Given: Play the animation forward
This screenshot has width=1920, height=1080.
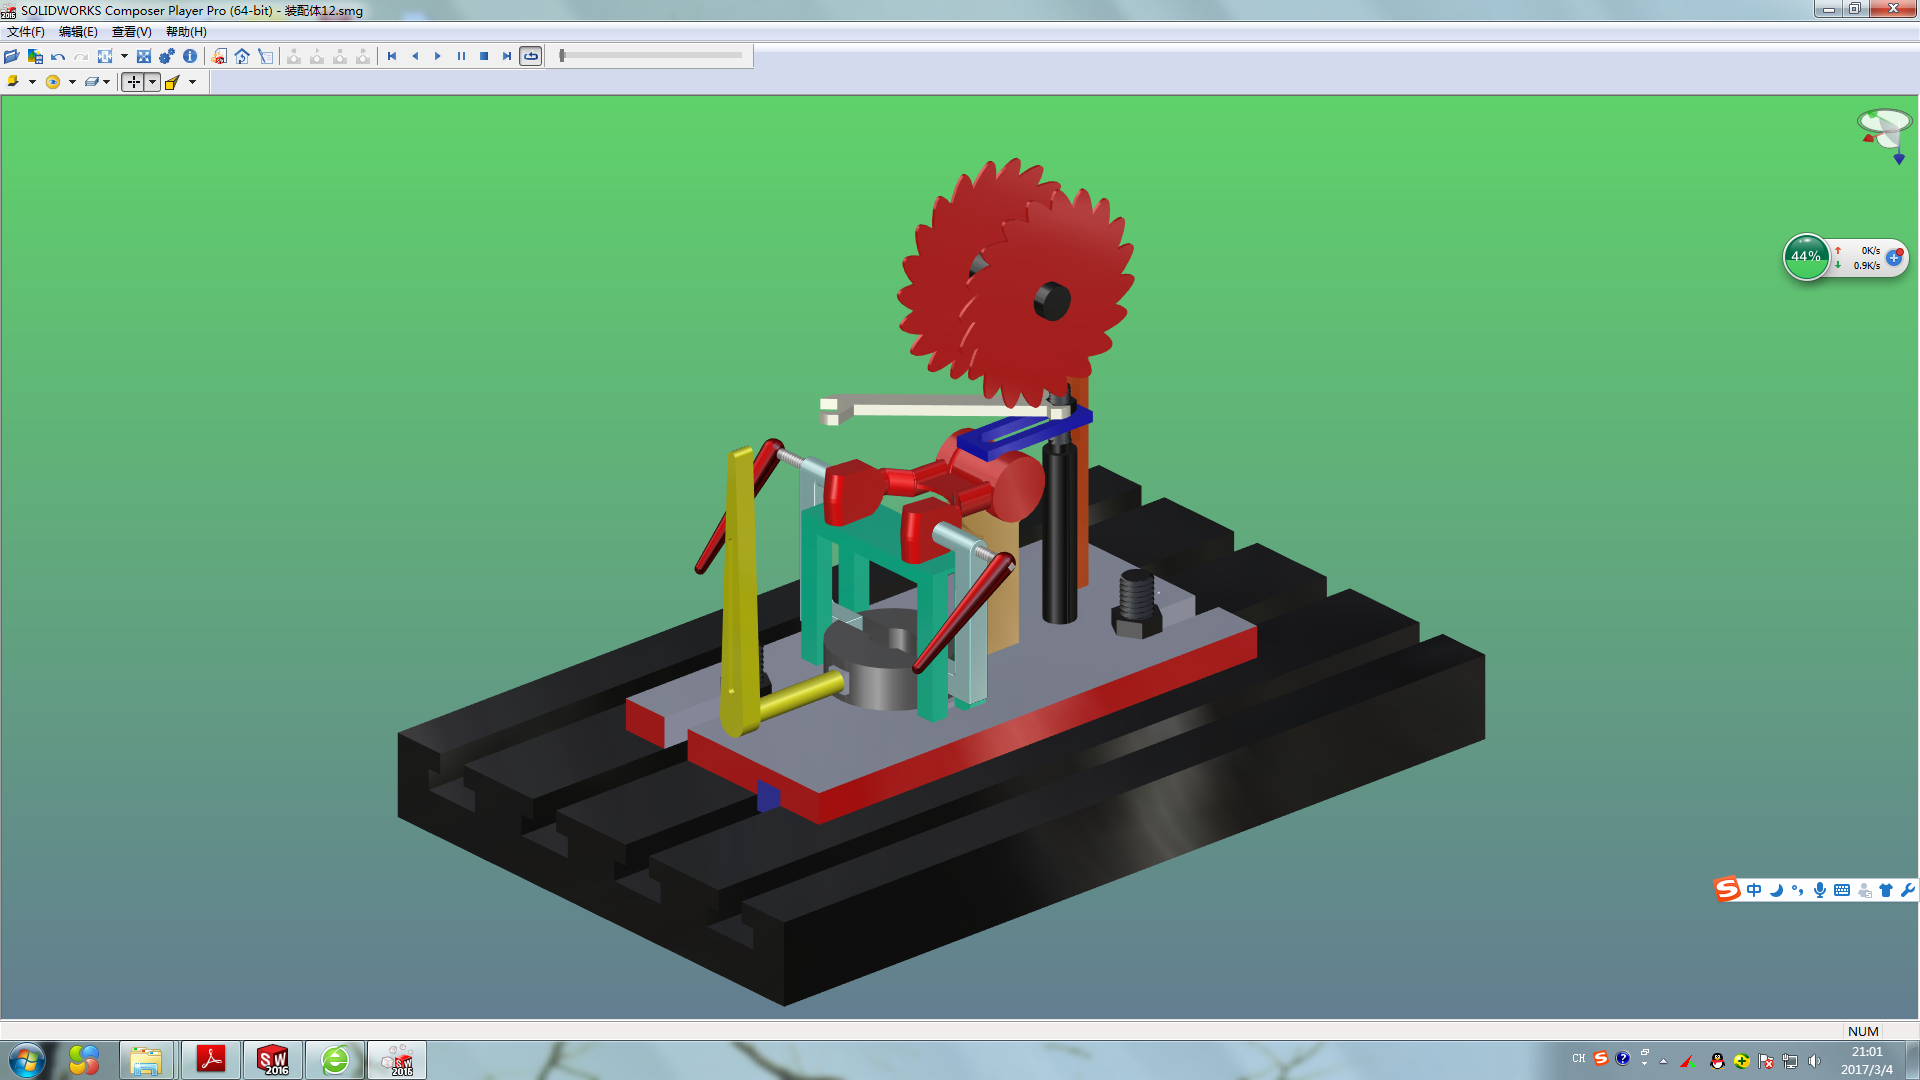Looking at the screenshot, I should point(438,56).
